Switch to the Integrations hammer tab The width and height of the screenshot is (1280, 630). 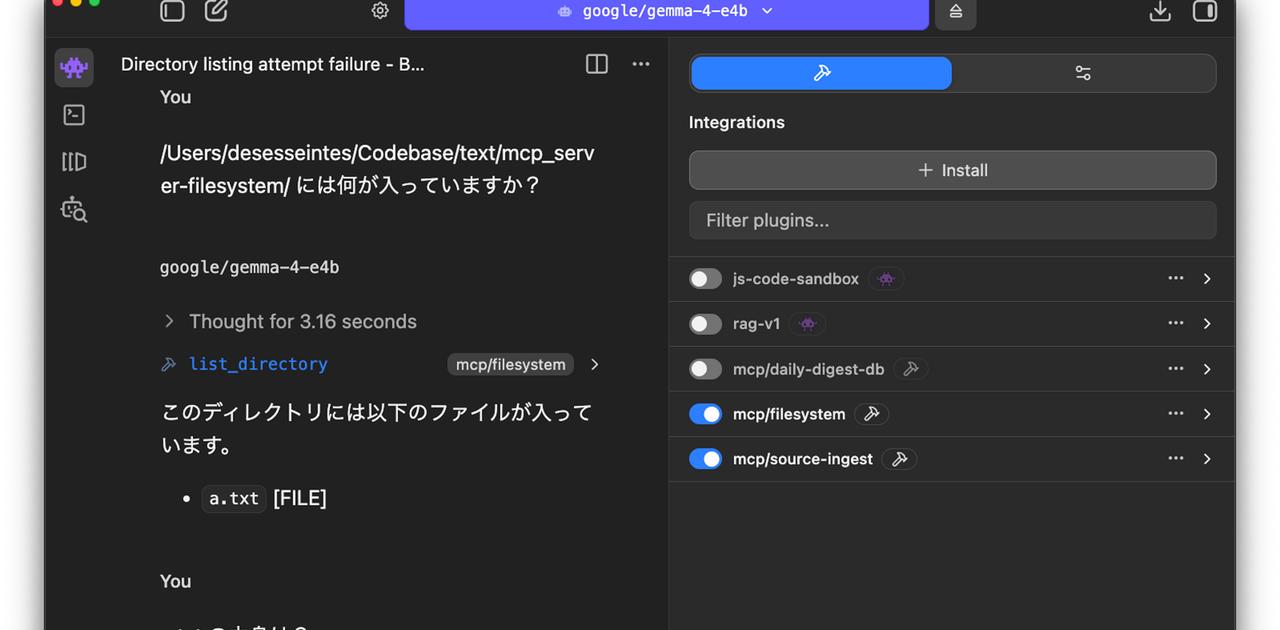(x=822, y=73)
